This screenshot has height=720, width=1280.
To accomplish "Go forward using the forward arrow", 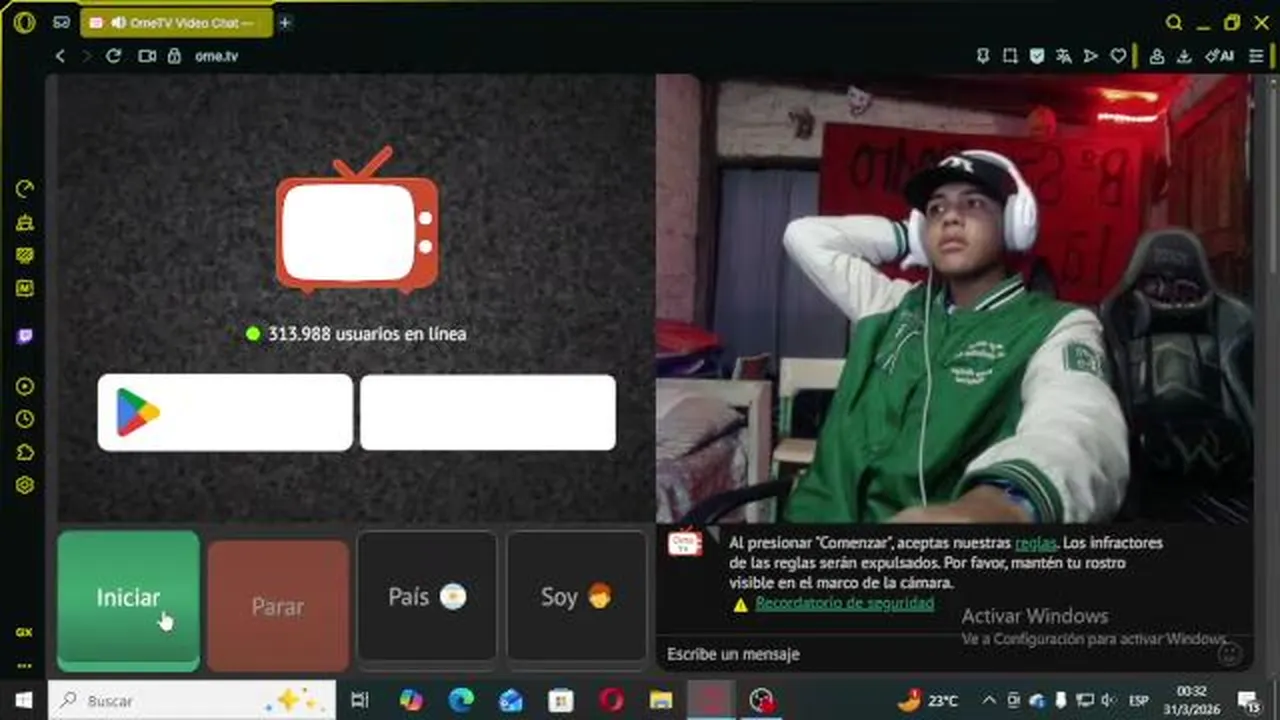I will click(x=86, y=56).
